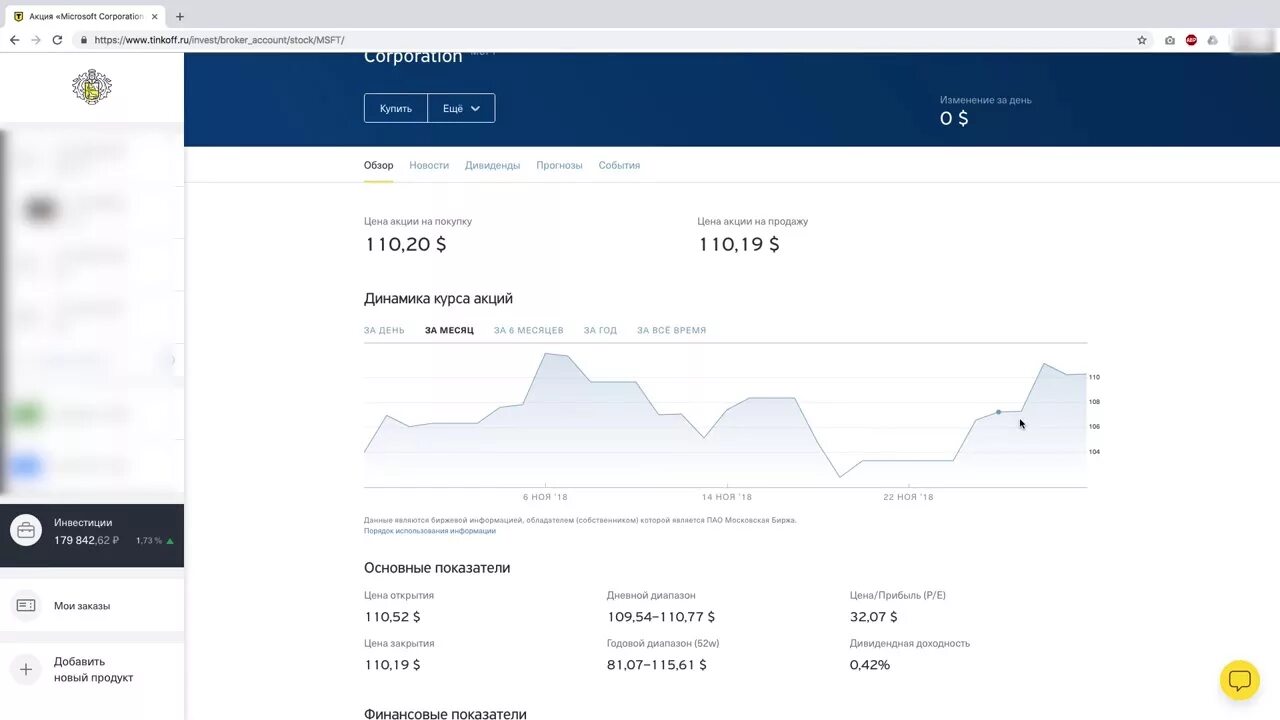Click the plus icon for new product
The width and height of the screenshot is (1280, 720).
26,670
